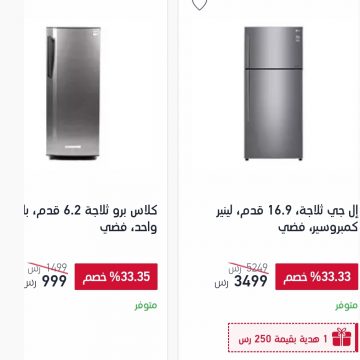The height and width of the screenshot is (360, 360).
Task: Click the 3499 sale price
Action: point(251,282)
